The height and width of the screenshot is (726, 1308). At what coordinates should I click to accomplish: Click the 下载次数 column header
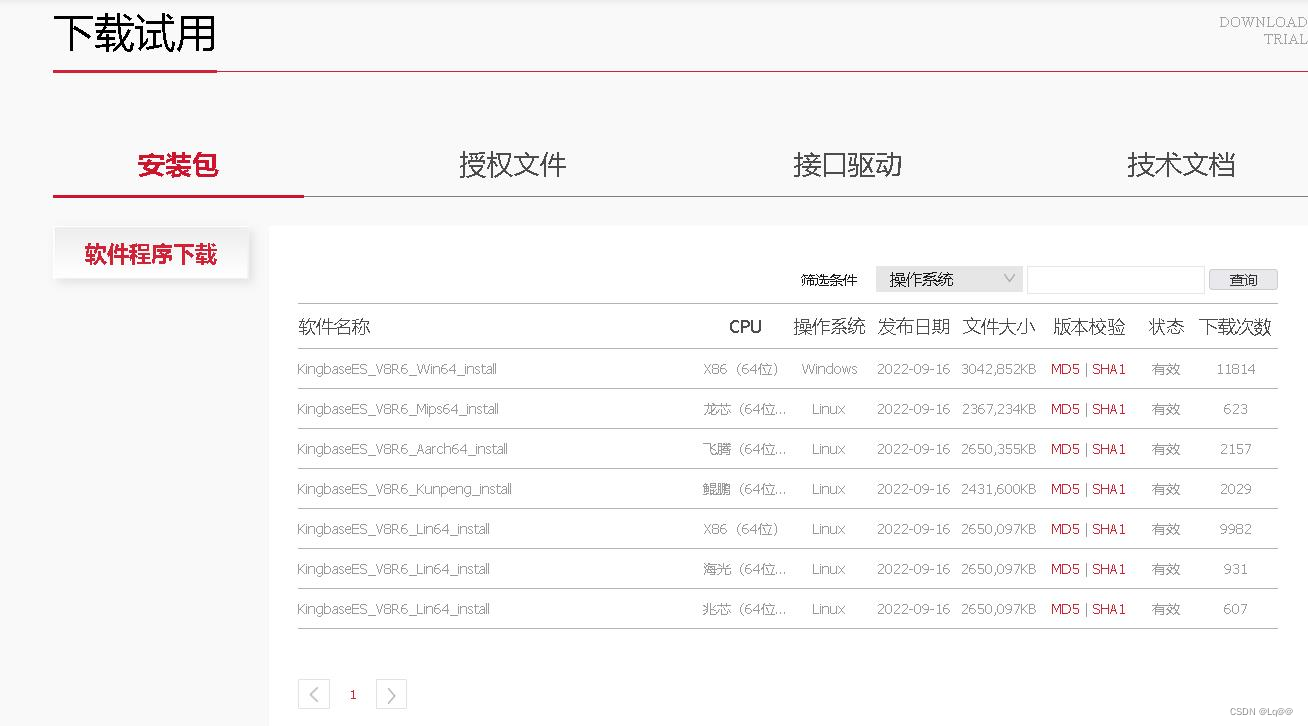pos(1235,327)
